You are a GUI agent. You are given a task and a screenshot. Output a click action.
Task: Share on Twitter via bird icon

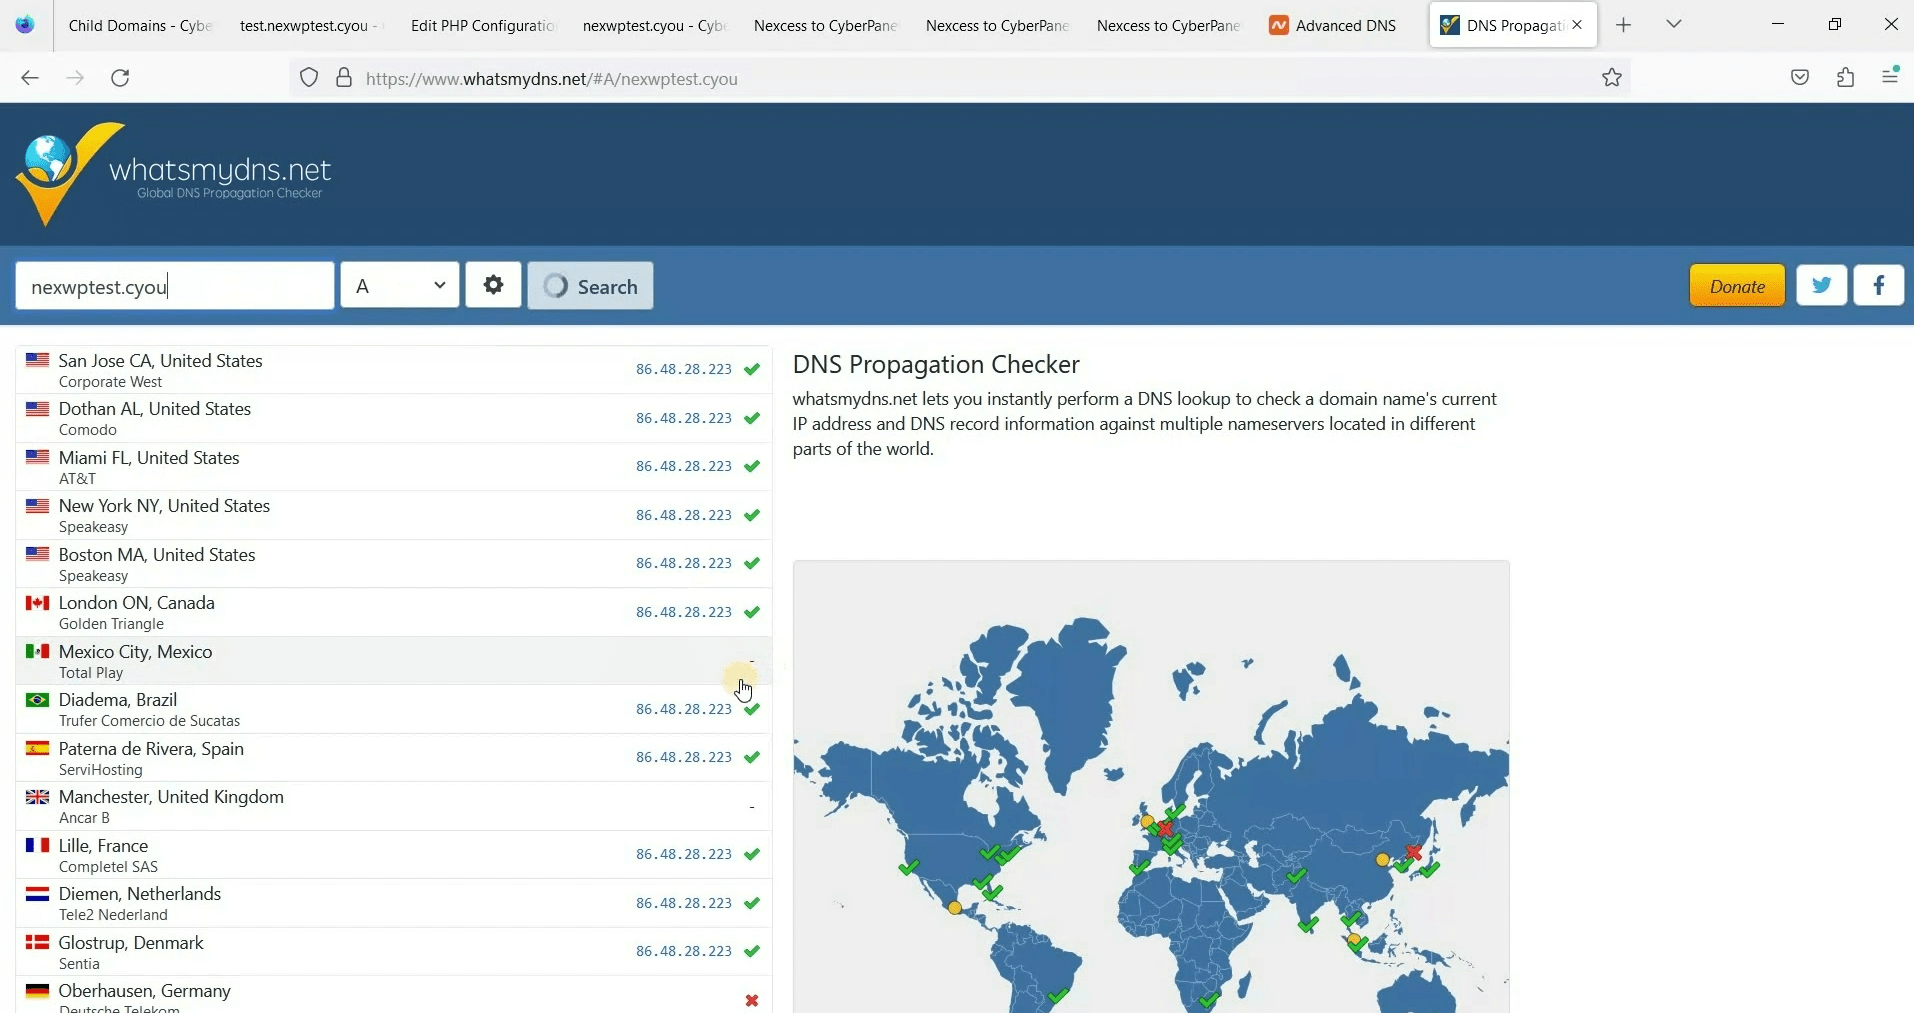[1821, 285]
